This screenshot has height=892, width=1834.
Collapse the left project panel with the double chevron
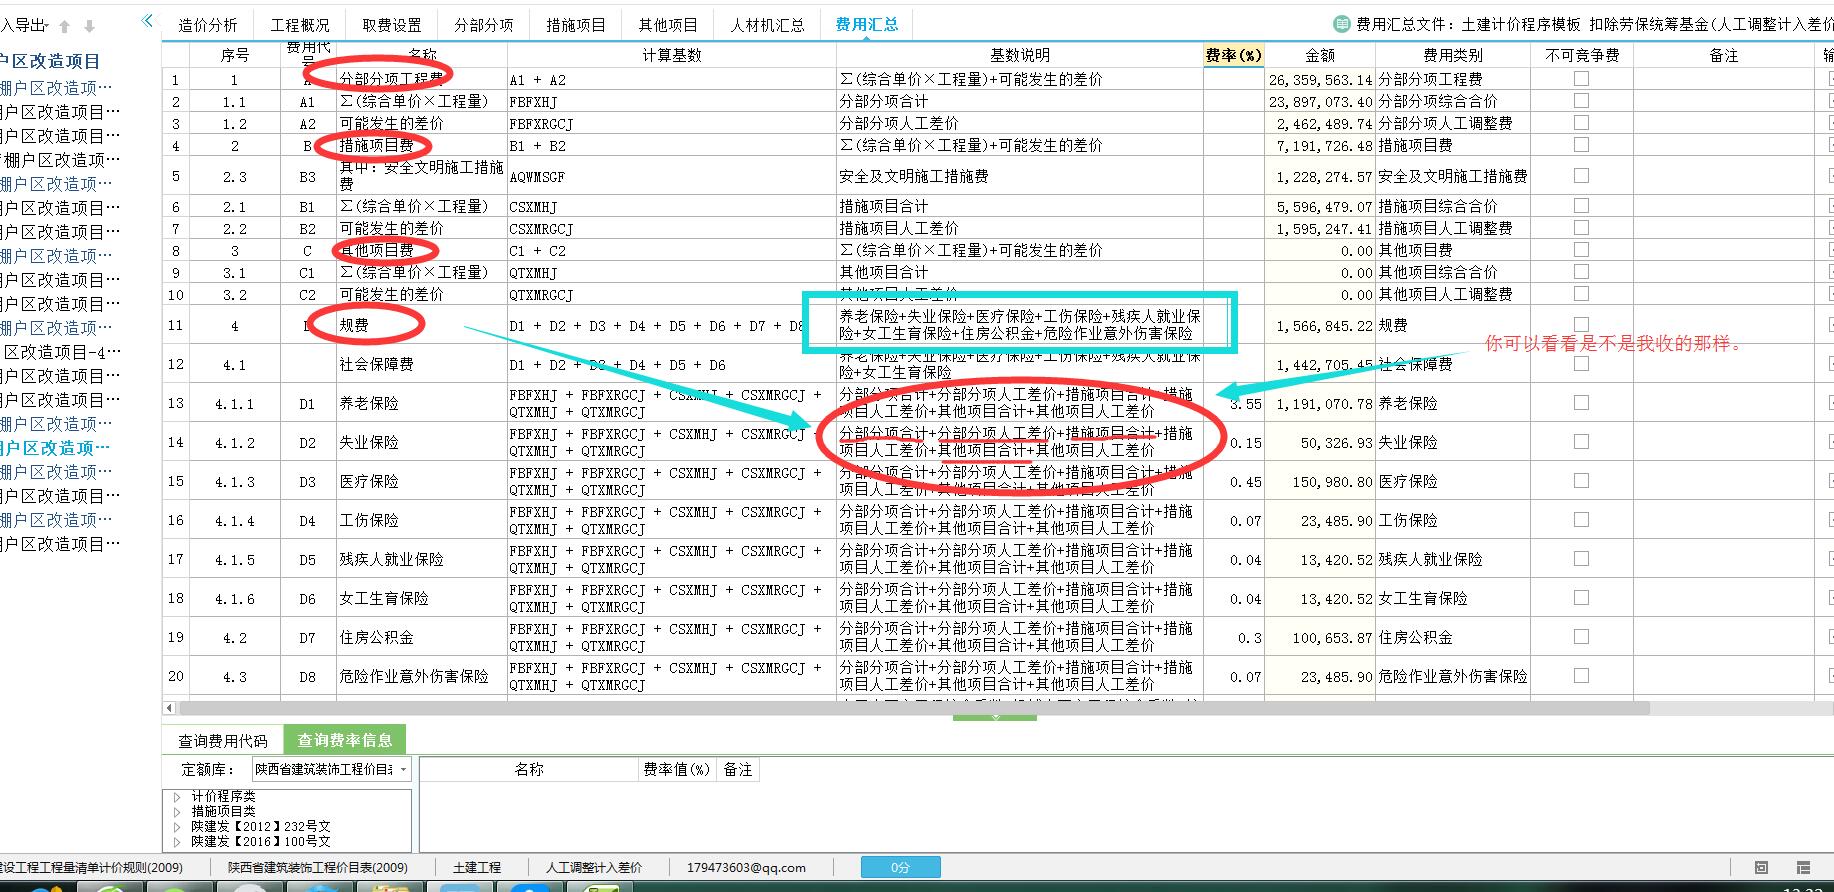click(148, 21)
